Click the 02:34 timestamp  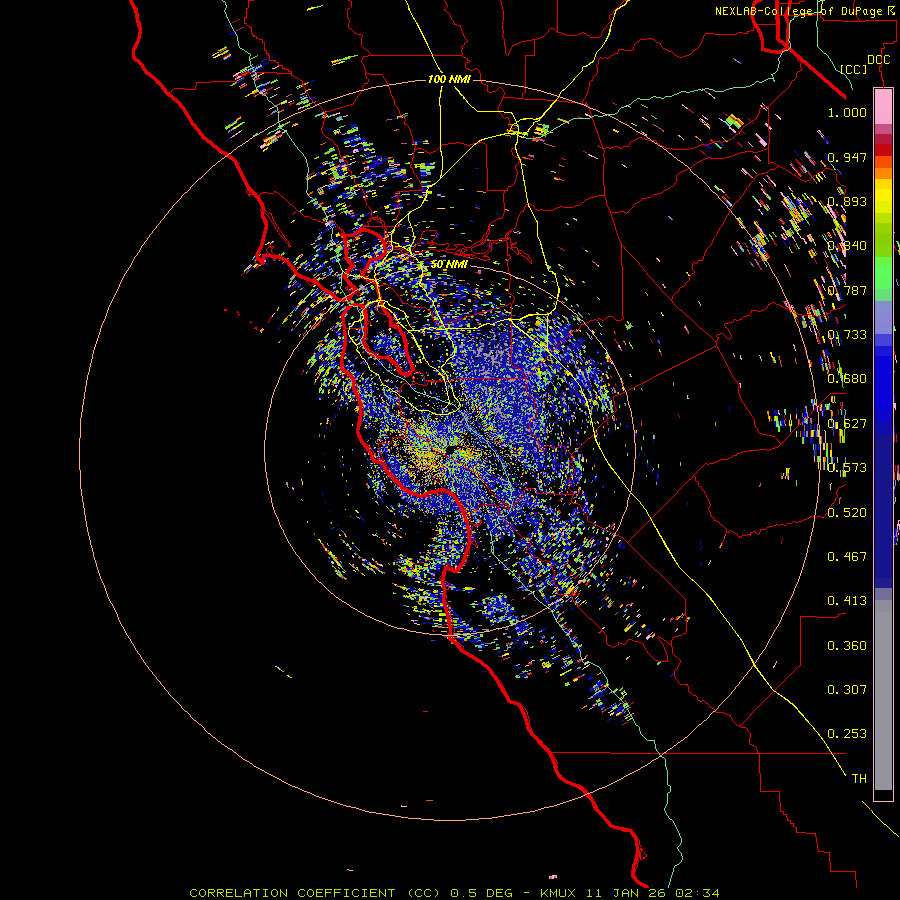coord(697,893)
